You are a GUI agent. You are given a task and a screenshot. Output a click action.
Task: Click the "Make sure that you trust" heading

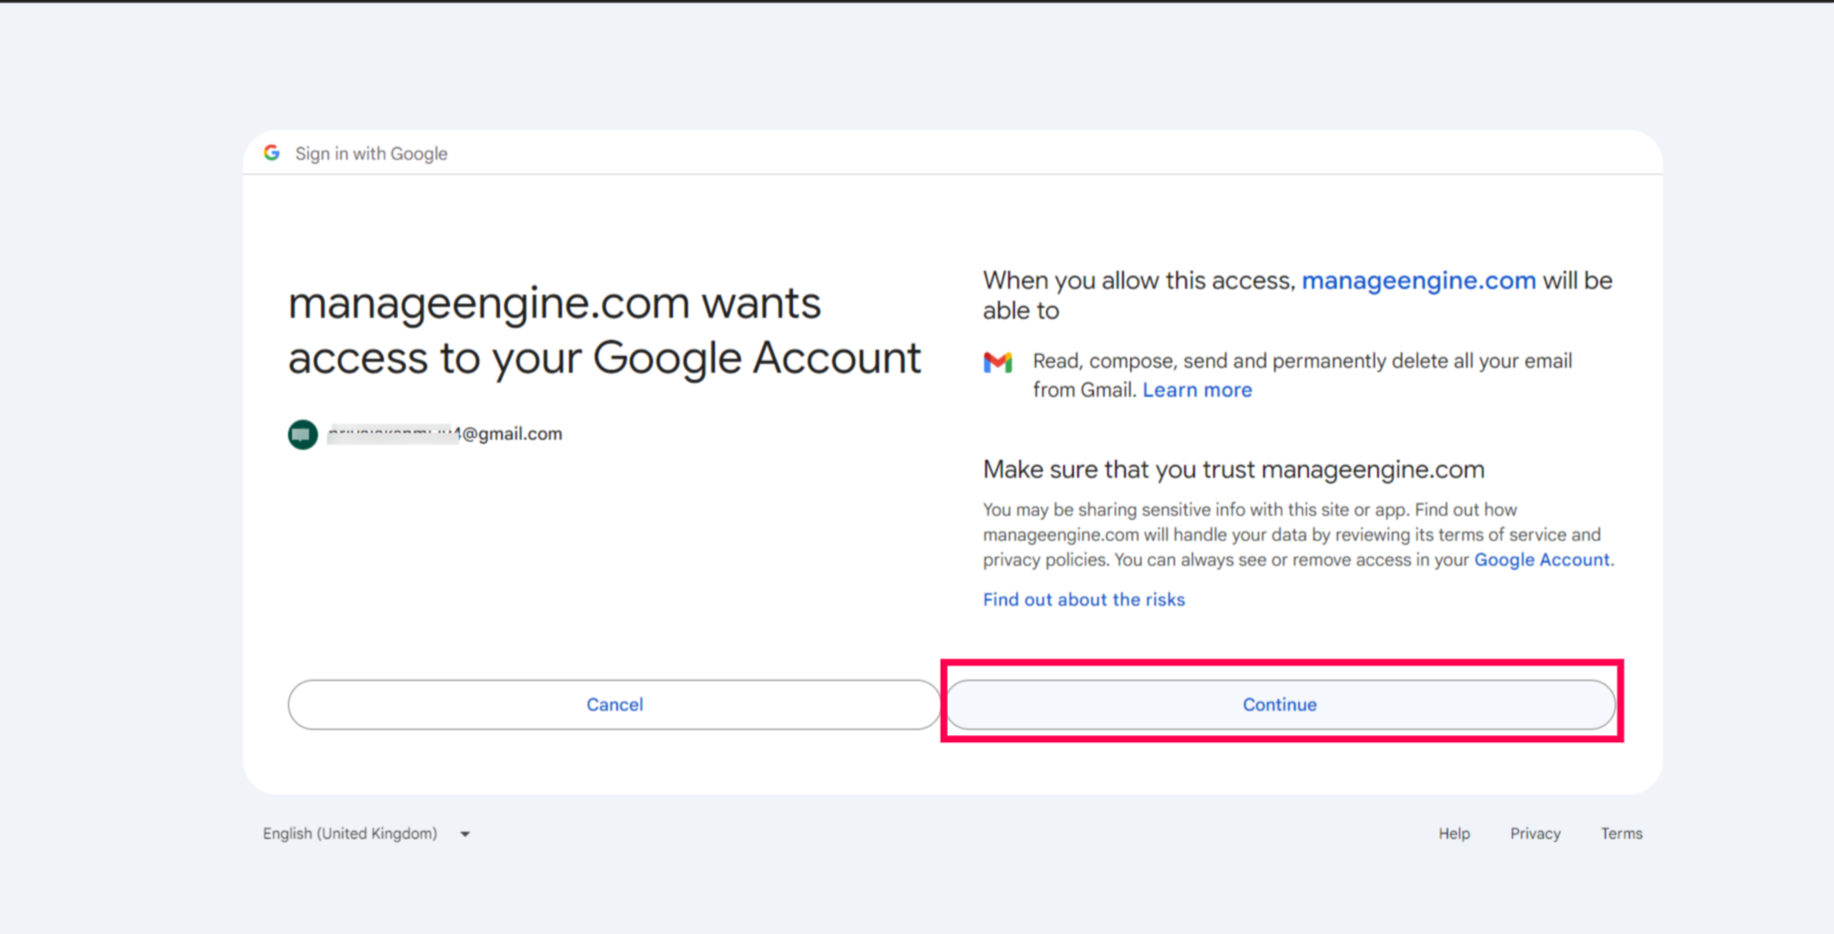(1233, 470)
